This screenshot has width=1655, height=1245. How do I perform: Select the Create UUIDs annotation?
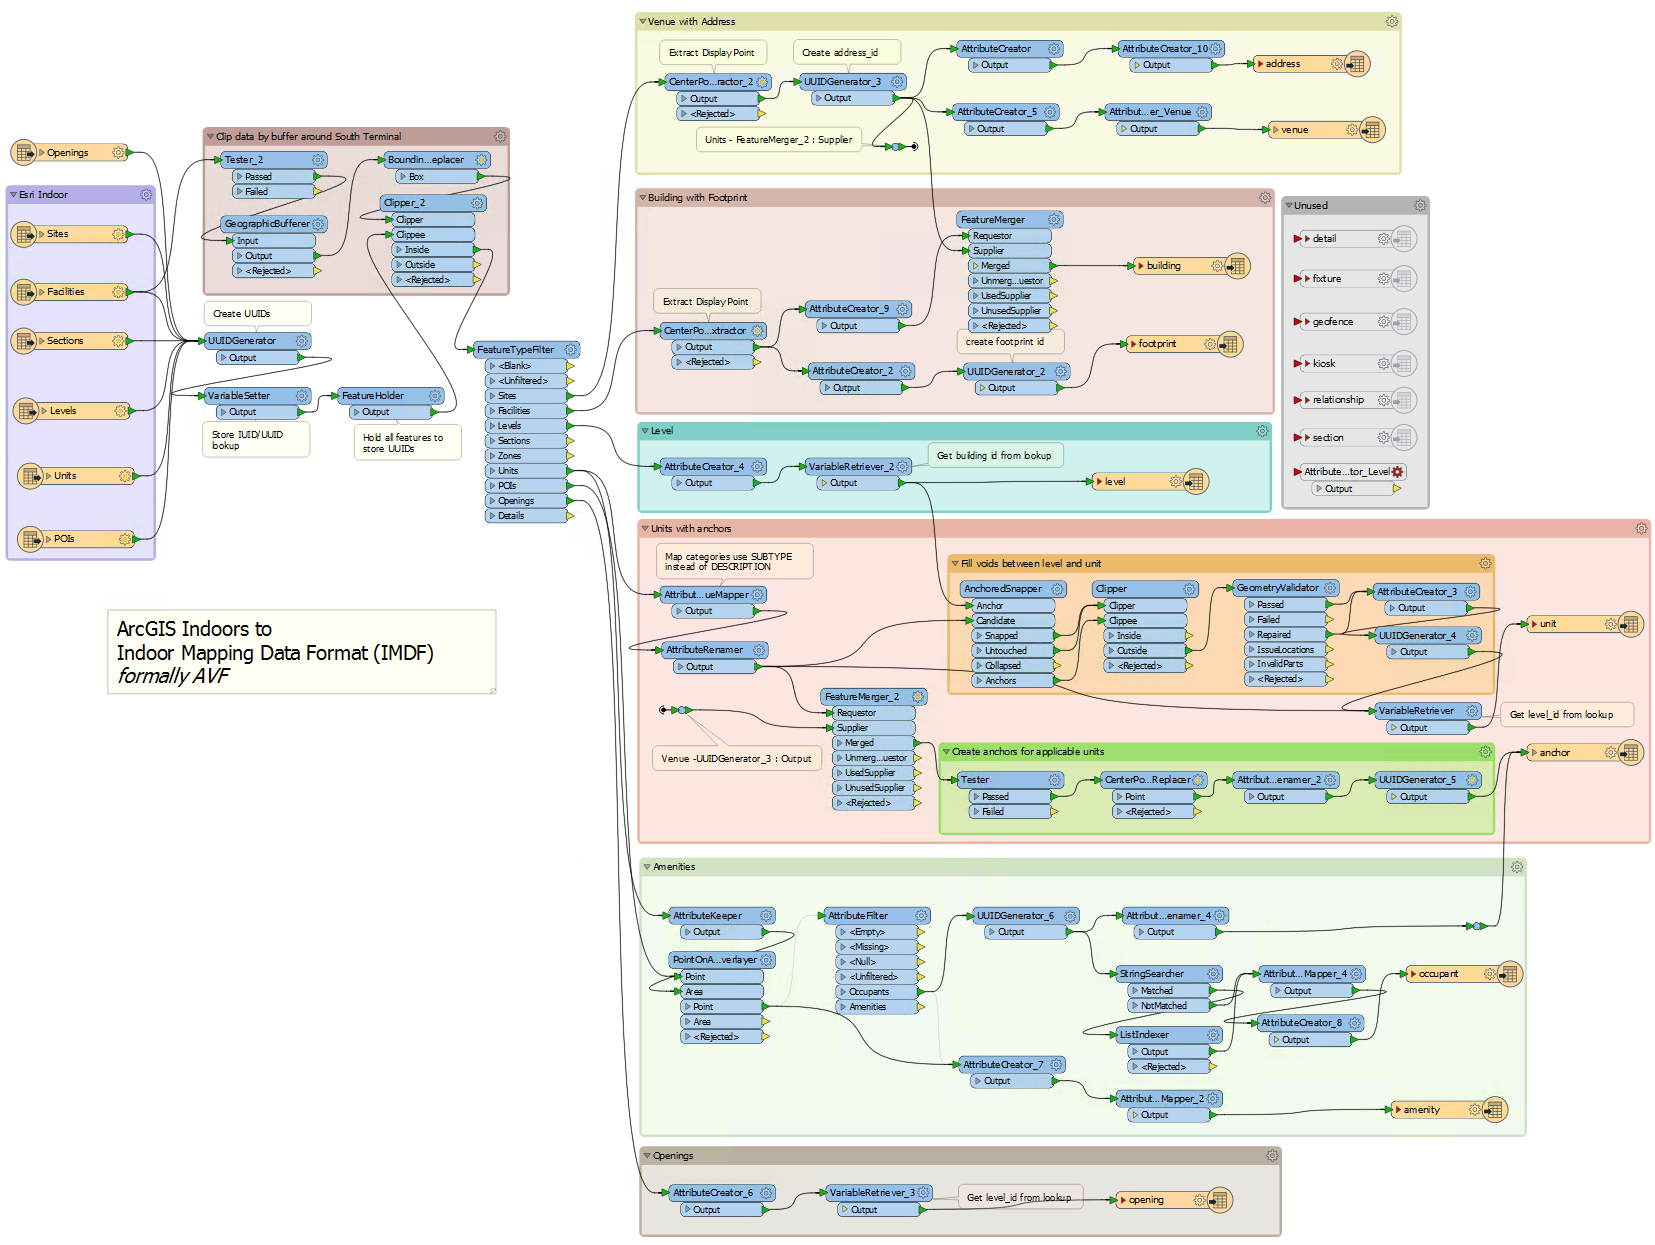tap(258, 314)
